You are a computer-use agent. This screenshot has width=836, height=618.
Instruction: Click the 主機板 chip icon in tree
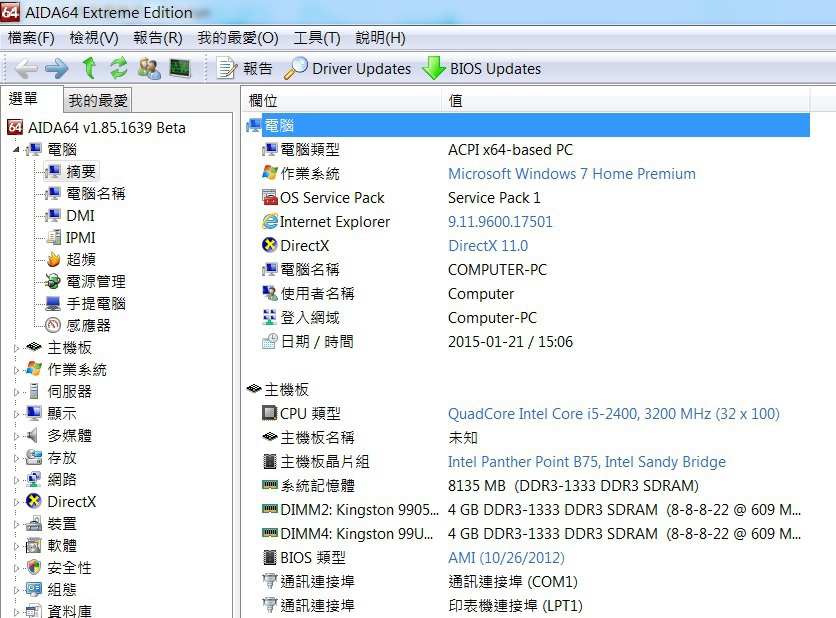coord(34,347)
